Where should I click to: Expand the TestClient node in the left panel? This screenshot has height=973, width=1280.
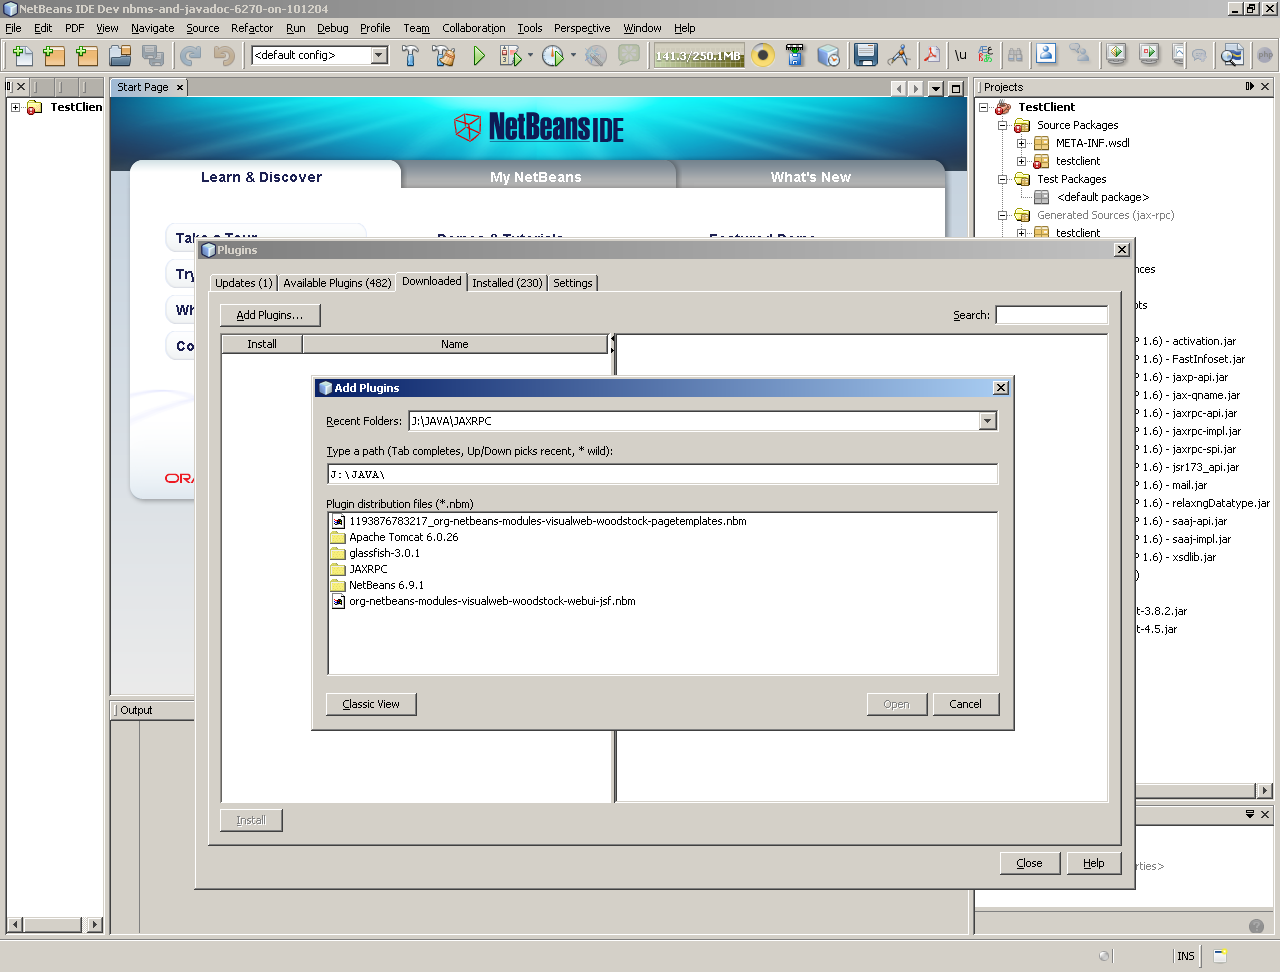(x=16, y=107)
